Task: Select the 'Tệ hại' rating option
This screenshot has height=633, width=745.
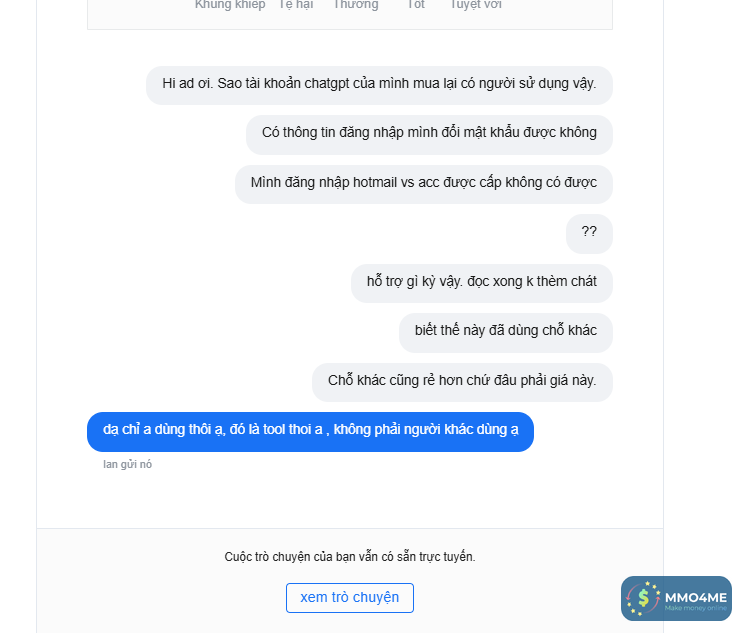Action: click(x=296, y=5)
